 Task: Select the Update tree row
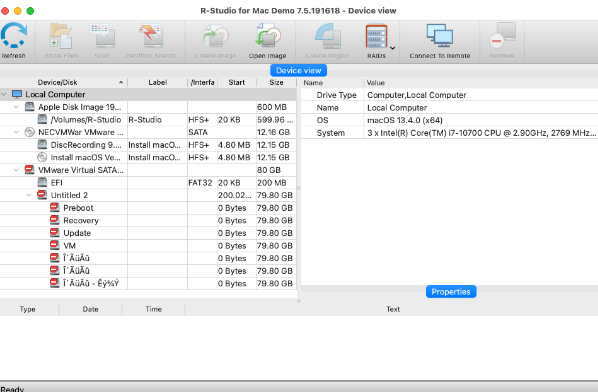point(148,233)
